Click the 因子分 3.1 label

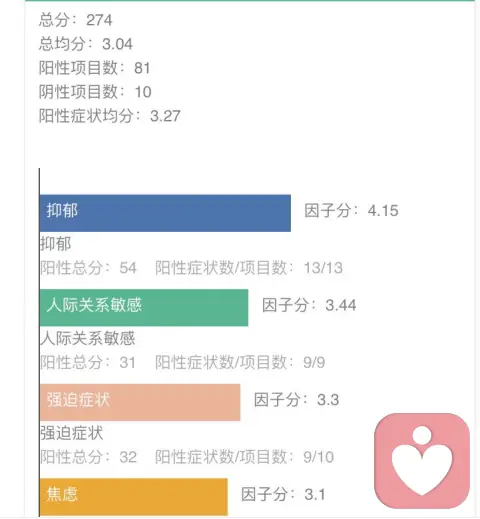point(283,494)
